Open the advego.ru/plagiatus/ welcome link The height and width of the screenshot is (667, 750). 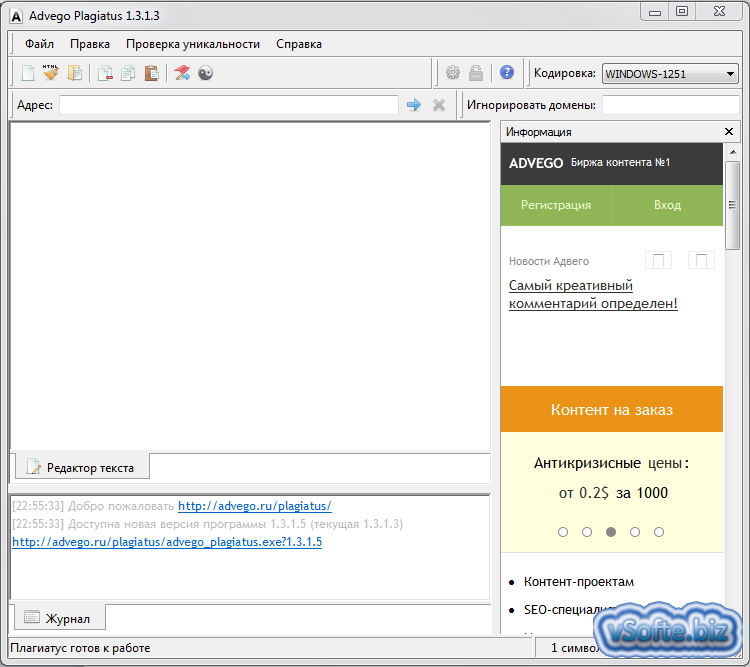(254, 506)
